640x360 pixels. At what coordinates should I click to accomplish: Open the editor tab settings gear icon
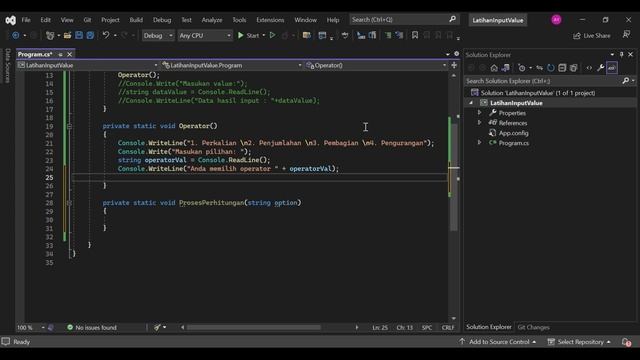[456, 54]
